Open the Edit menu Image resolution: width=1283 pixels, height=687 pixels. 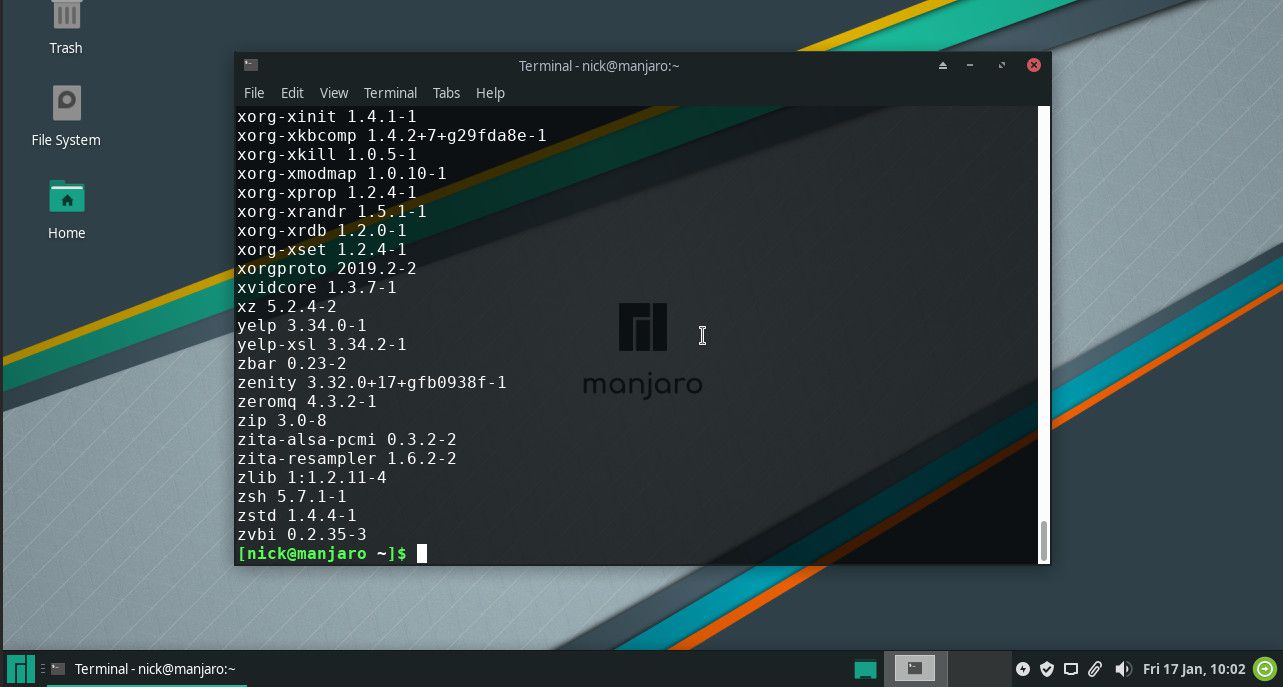292,93
